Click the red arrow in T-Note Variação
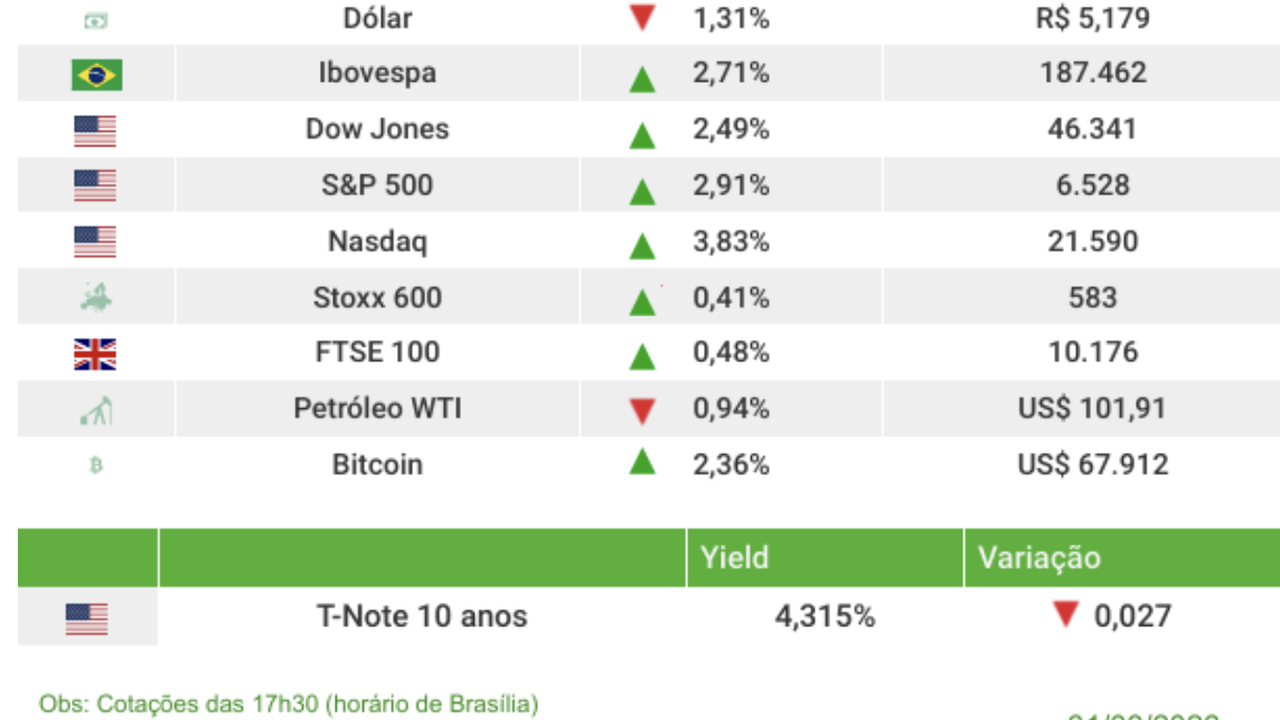The image size is (1280, 720). (x=1066, y=615)
